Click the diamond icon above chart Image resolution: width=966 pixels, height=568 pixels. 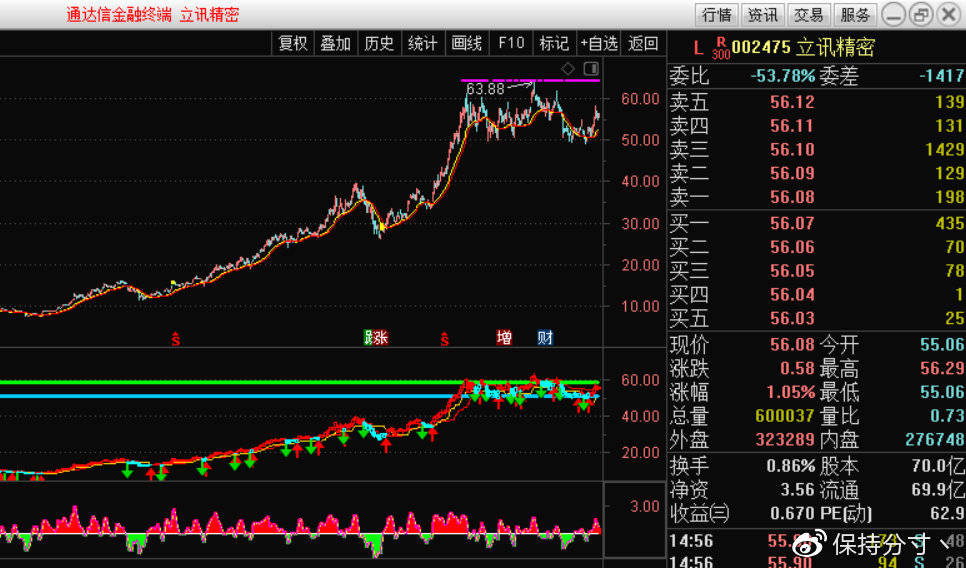568,68
